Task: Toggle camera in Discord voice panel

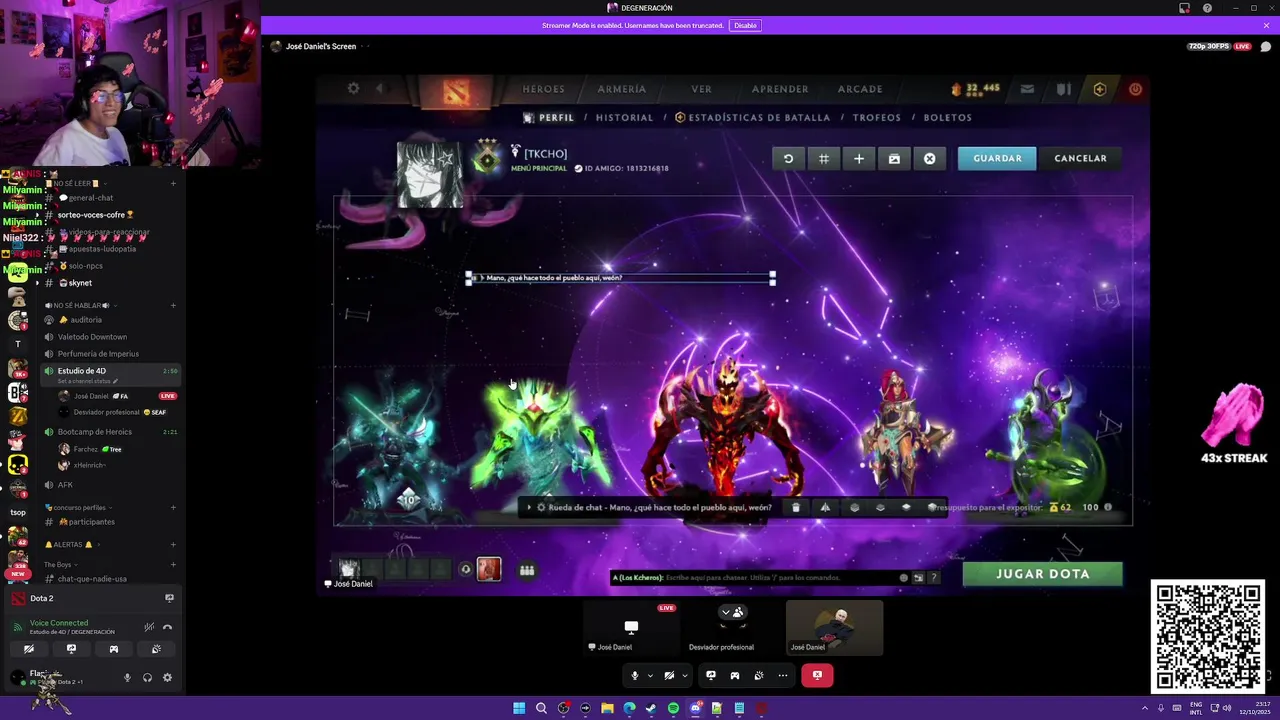Action: [28, 649]
